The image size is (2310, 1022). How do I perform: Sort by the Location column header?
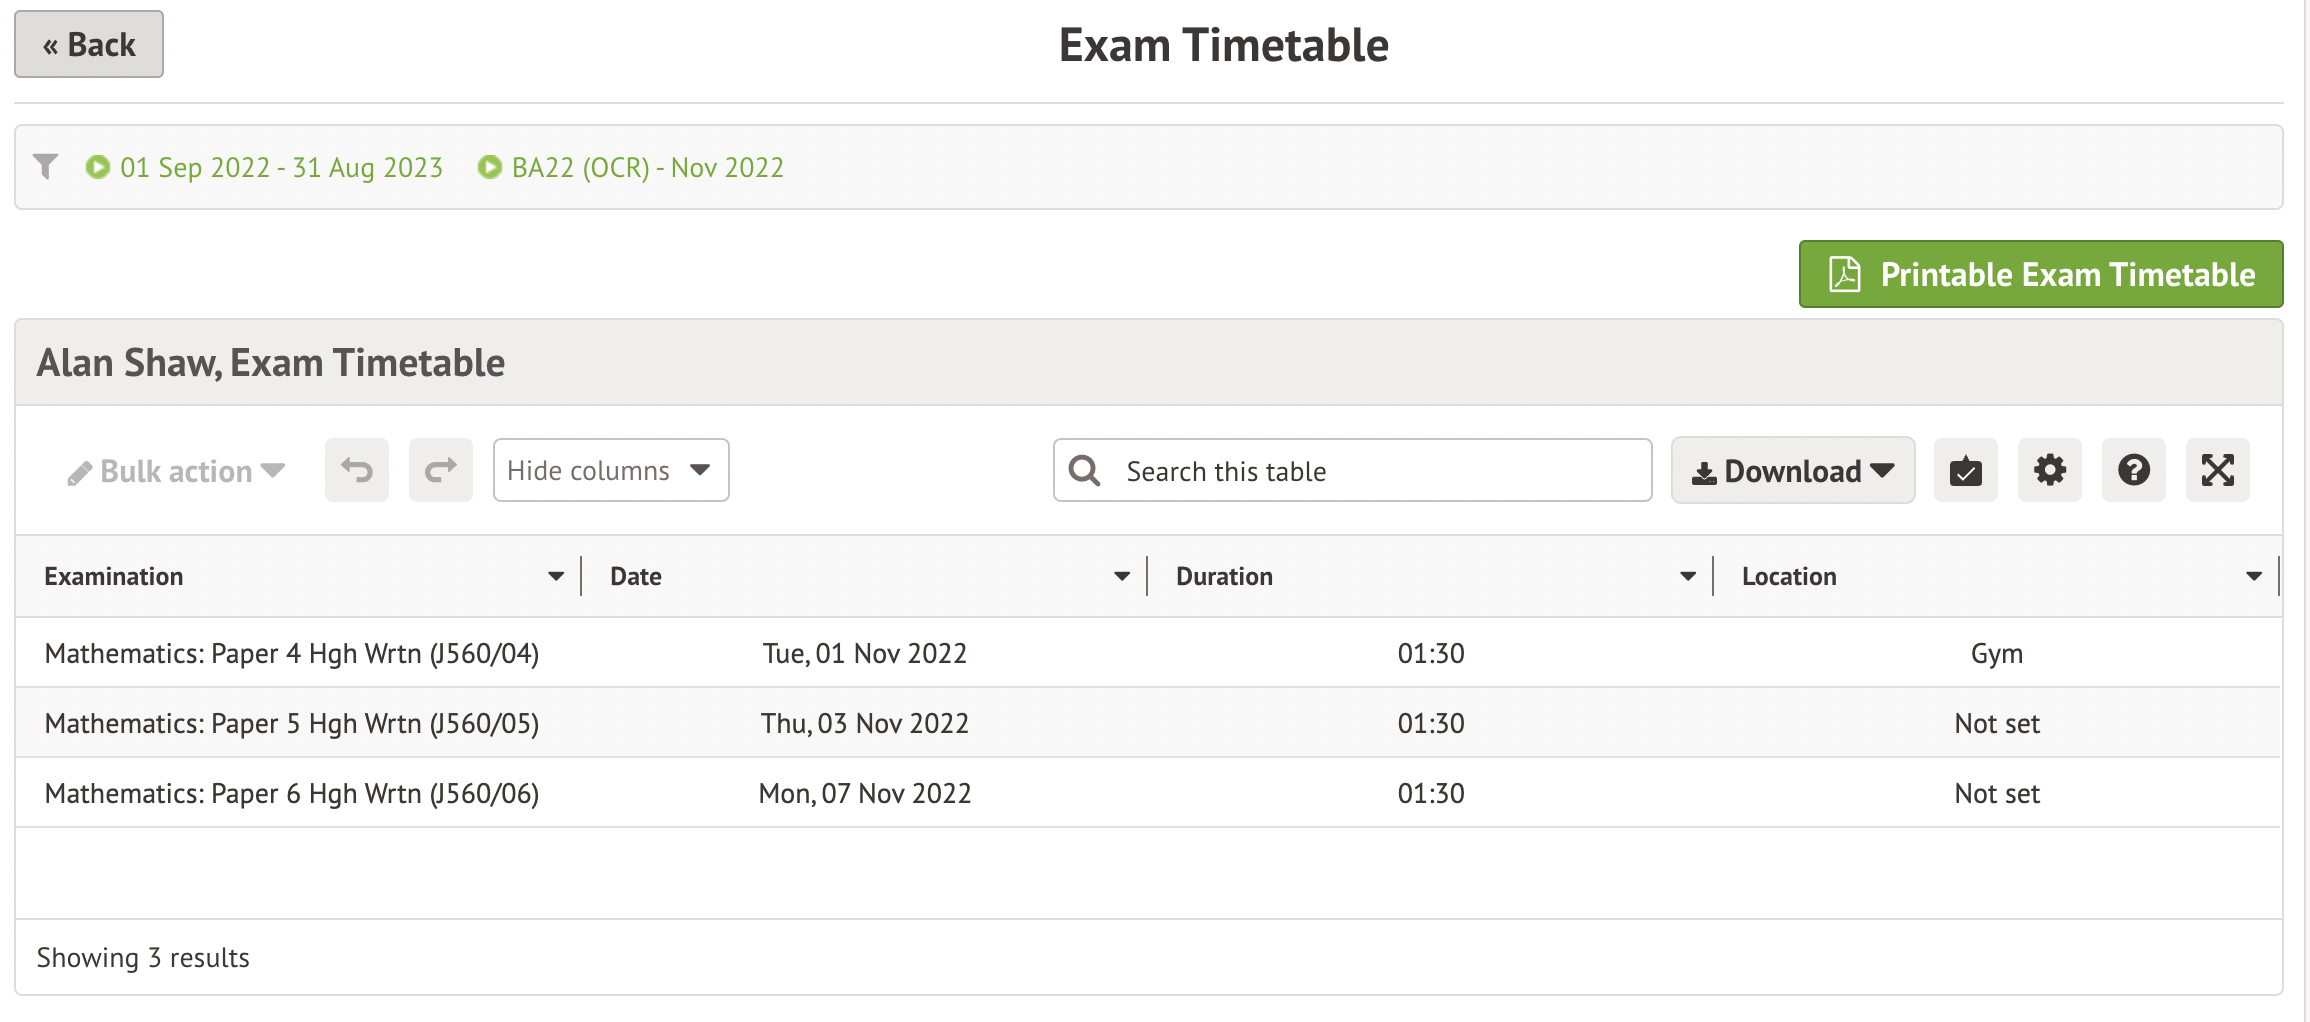coord(1789,576)
